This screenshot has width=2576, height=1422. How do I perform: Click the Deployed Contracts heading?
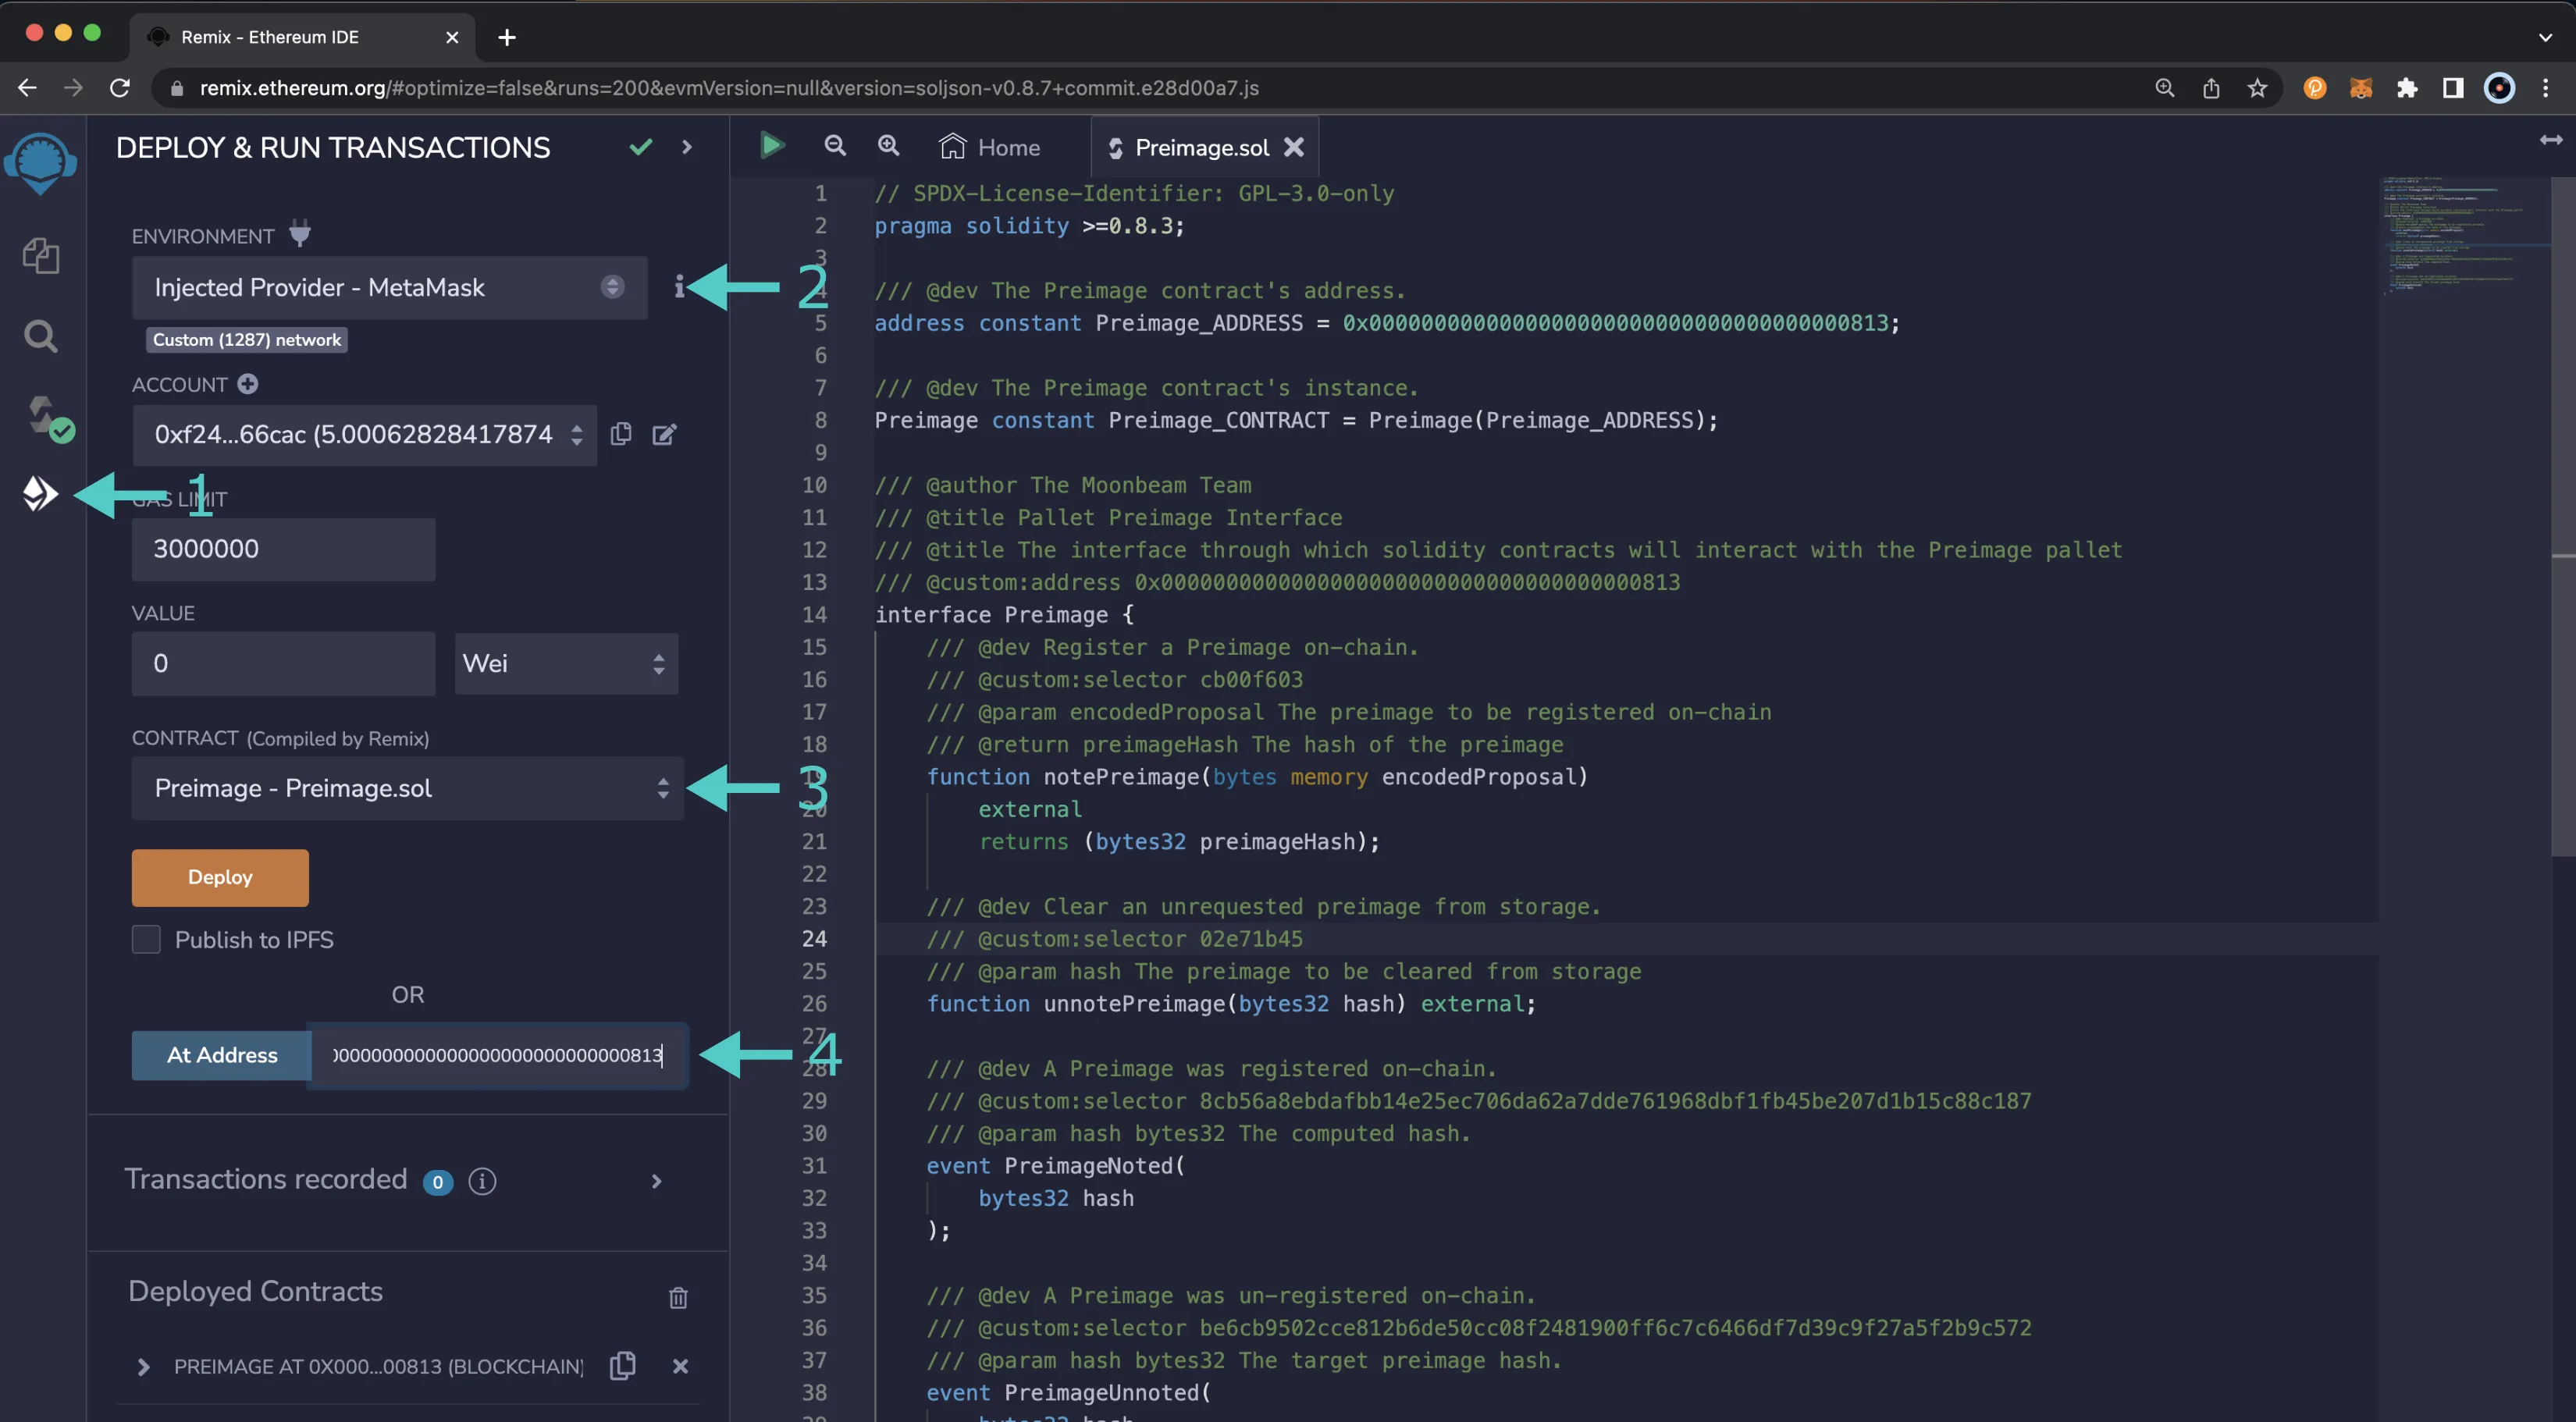[x=255, y=1291]
